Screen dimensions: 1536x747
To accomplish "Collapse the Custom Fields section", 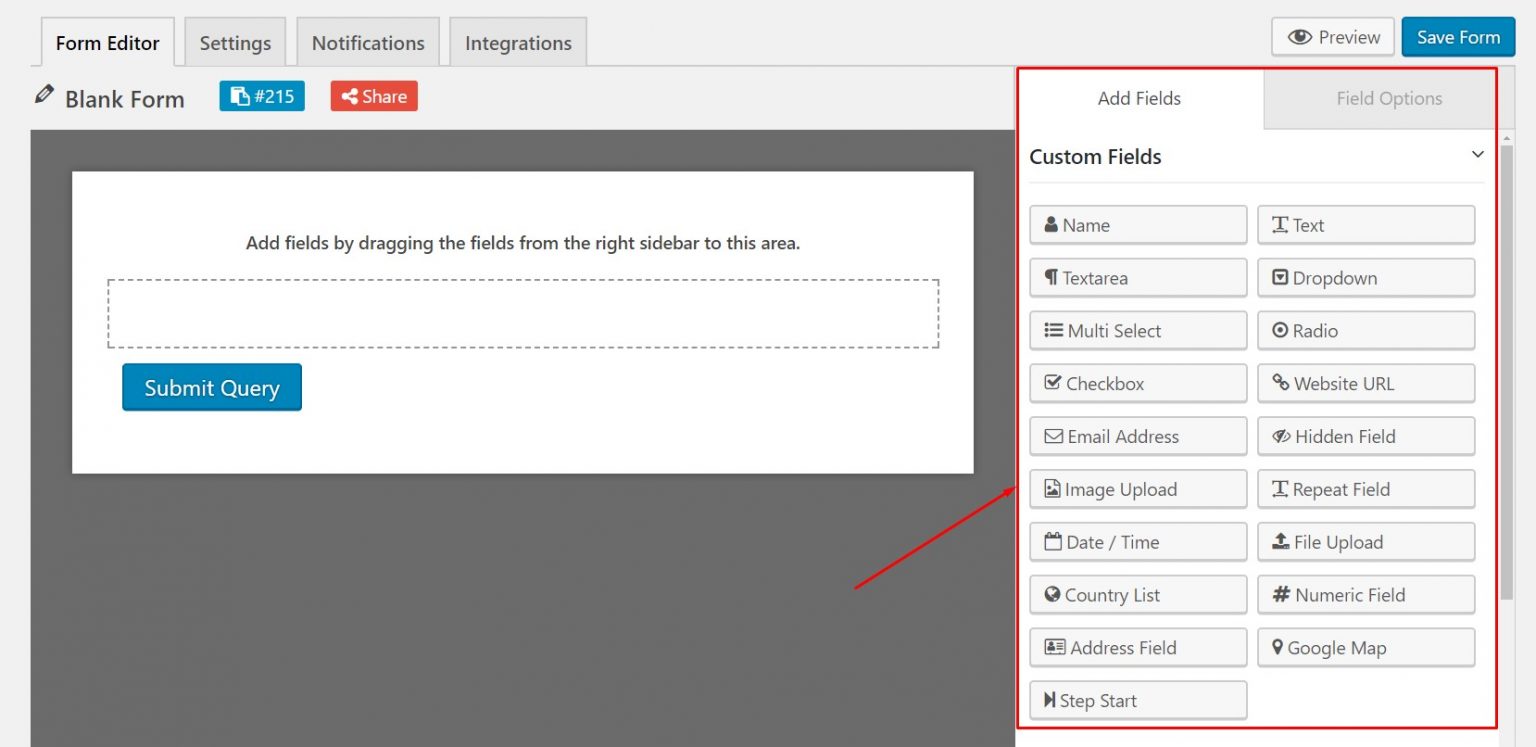I will pyautogui.click(x=1477, y=154).
